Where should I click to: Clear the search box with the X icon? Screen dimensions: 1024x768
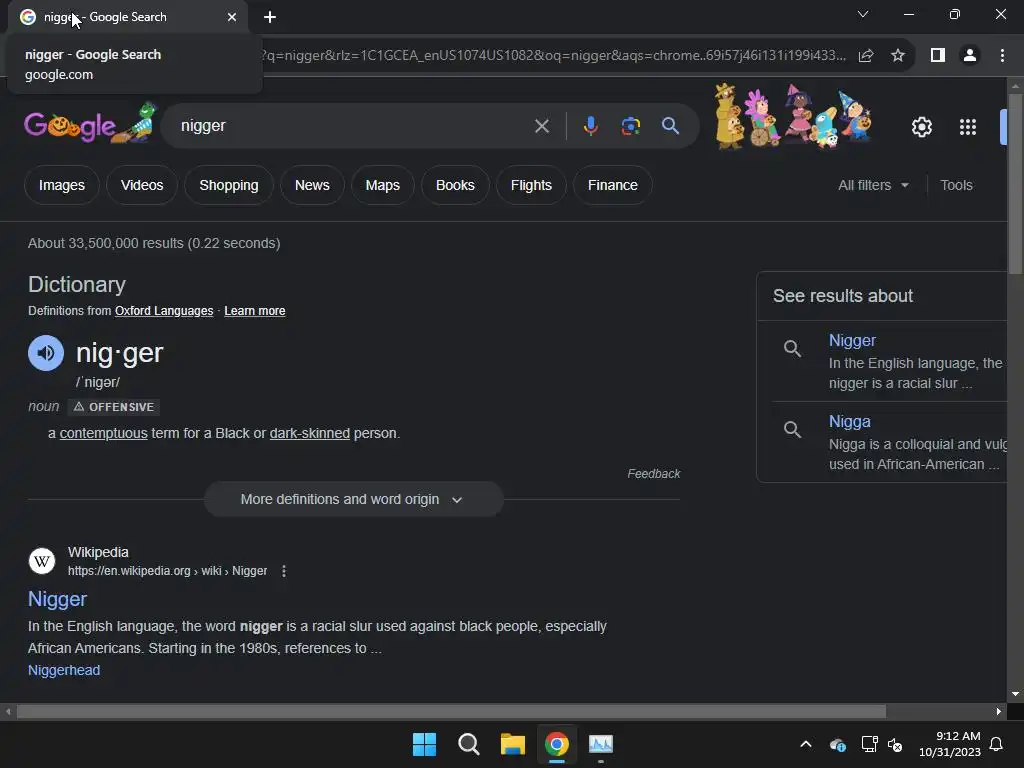[541, 126]
